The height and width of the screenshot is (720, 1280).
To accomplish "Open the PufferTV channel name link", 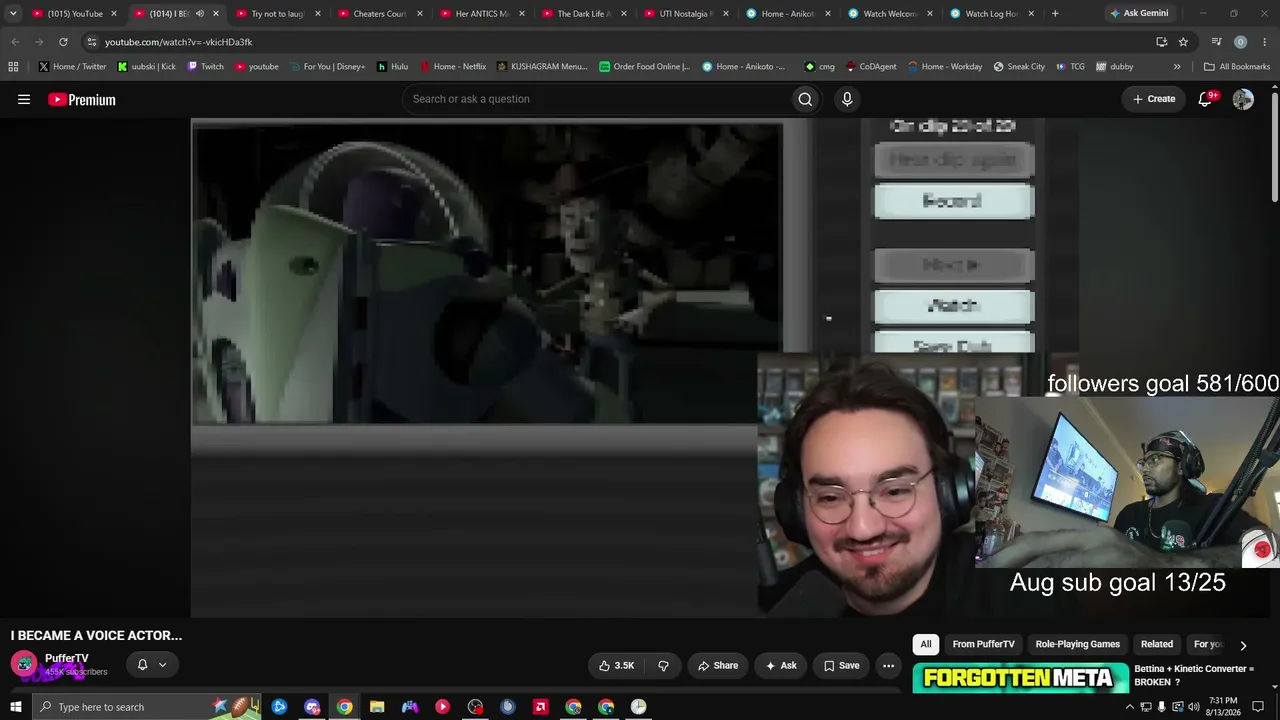I will 66,659.
